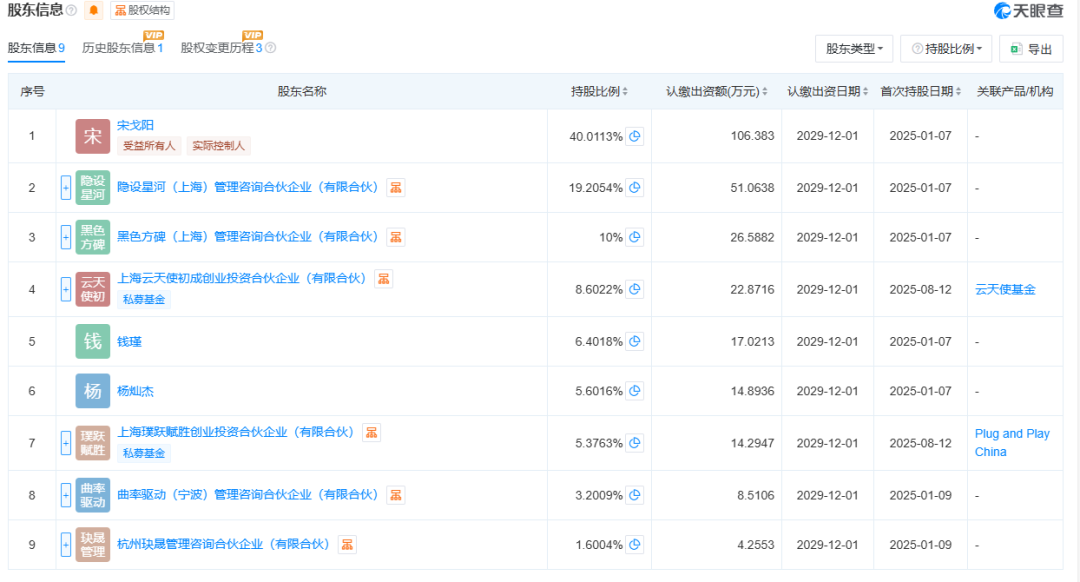Click the pie chart icon beside 19.2054%

(x=634, y=187)
